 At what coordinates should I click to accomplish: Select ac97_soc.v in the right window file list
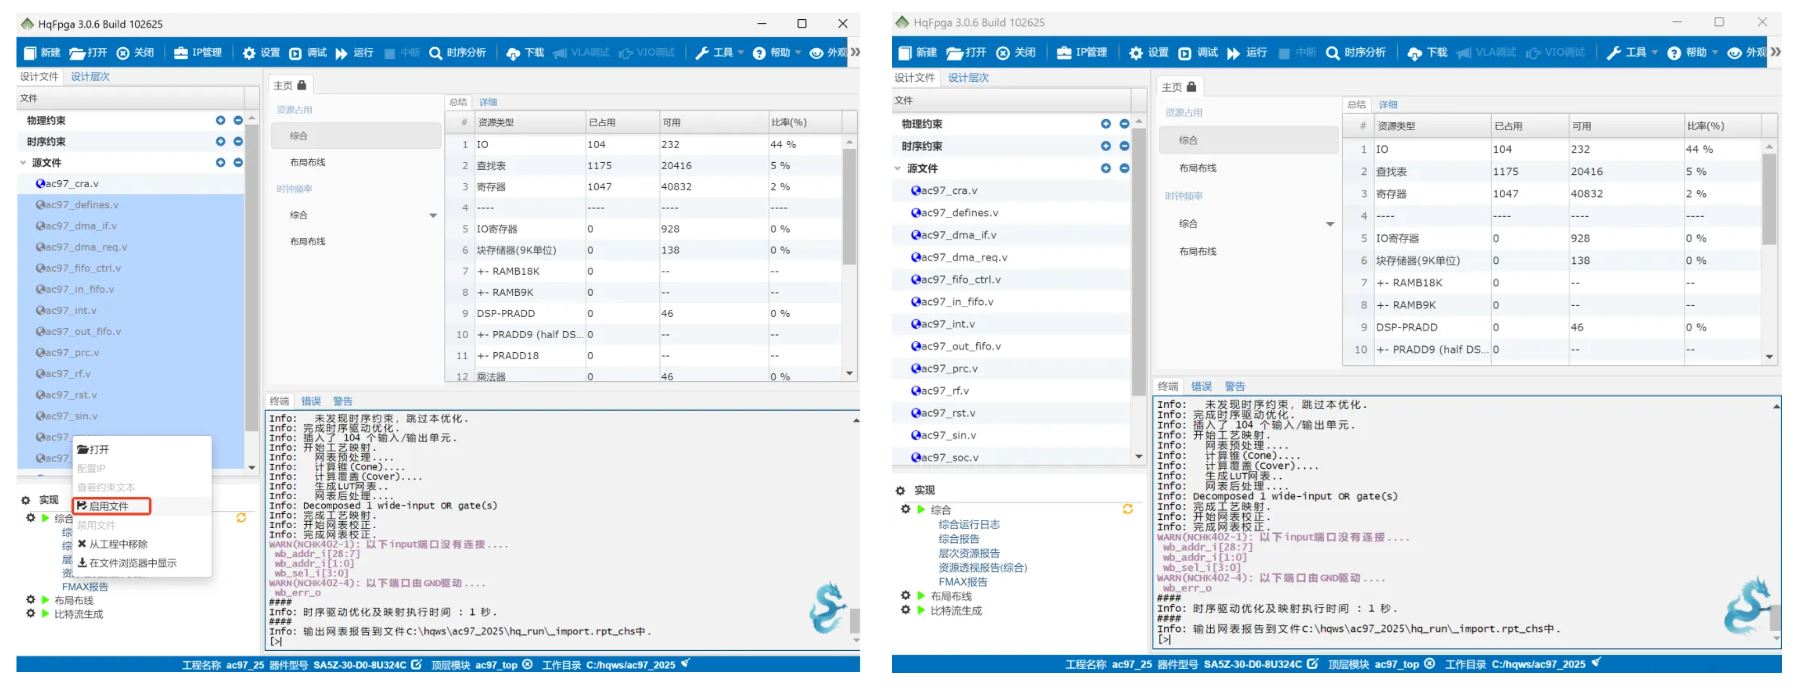click(948, 458)
